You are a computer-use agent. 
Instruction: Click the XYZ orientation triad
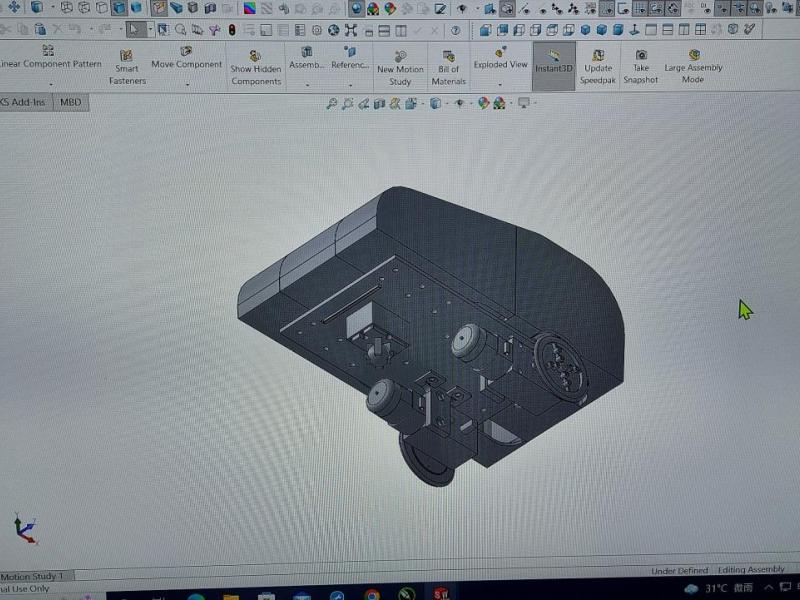point(24,529)
